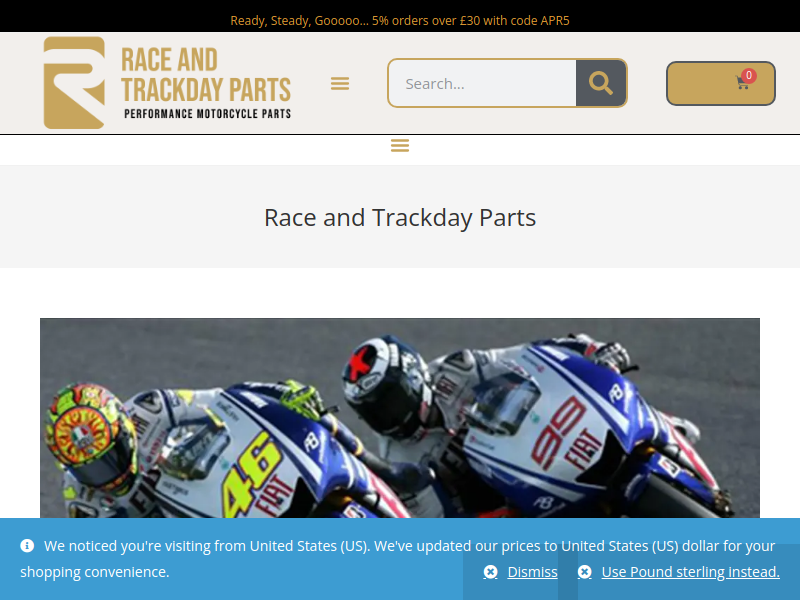Click the promo code APR5 banner text
The width and height of the screenshot is (800, 600).
400,20
